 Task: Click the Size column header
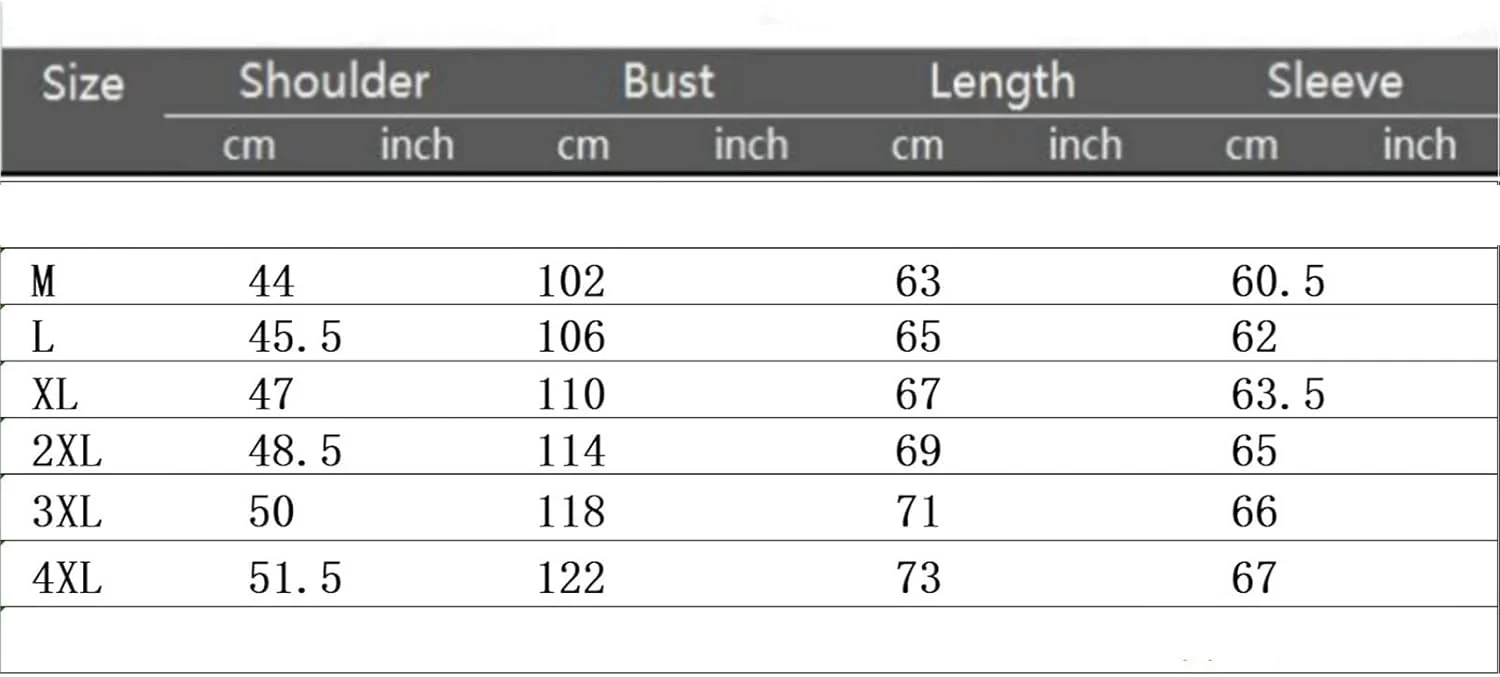click(83, 84)
